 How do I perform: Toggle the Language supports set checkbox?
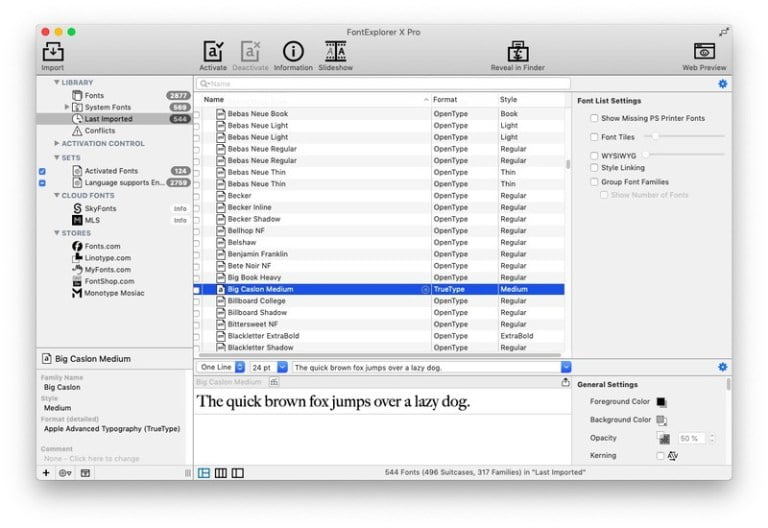click(42, 183)
